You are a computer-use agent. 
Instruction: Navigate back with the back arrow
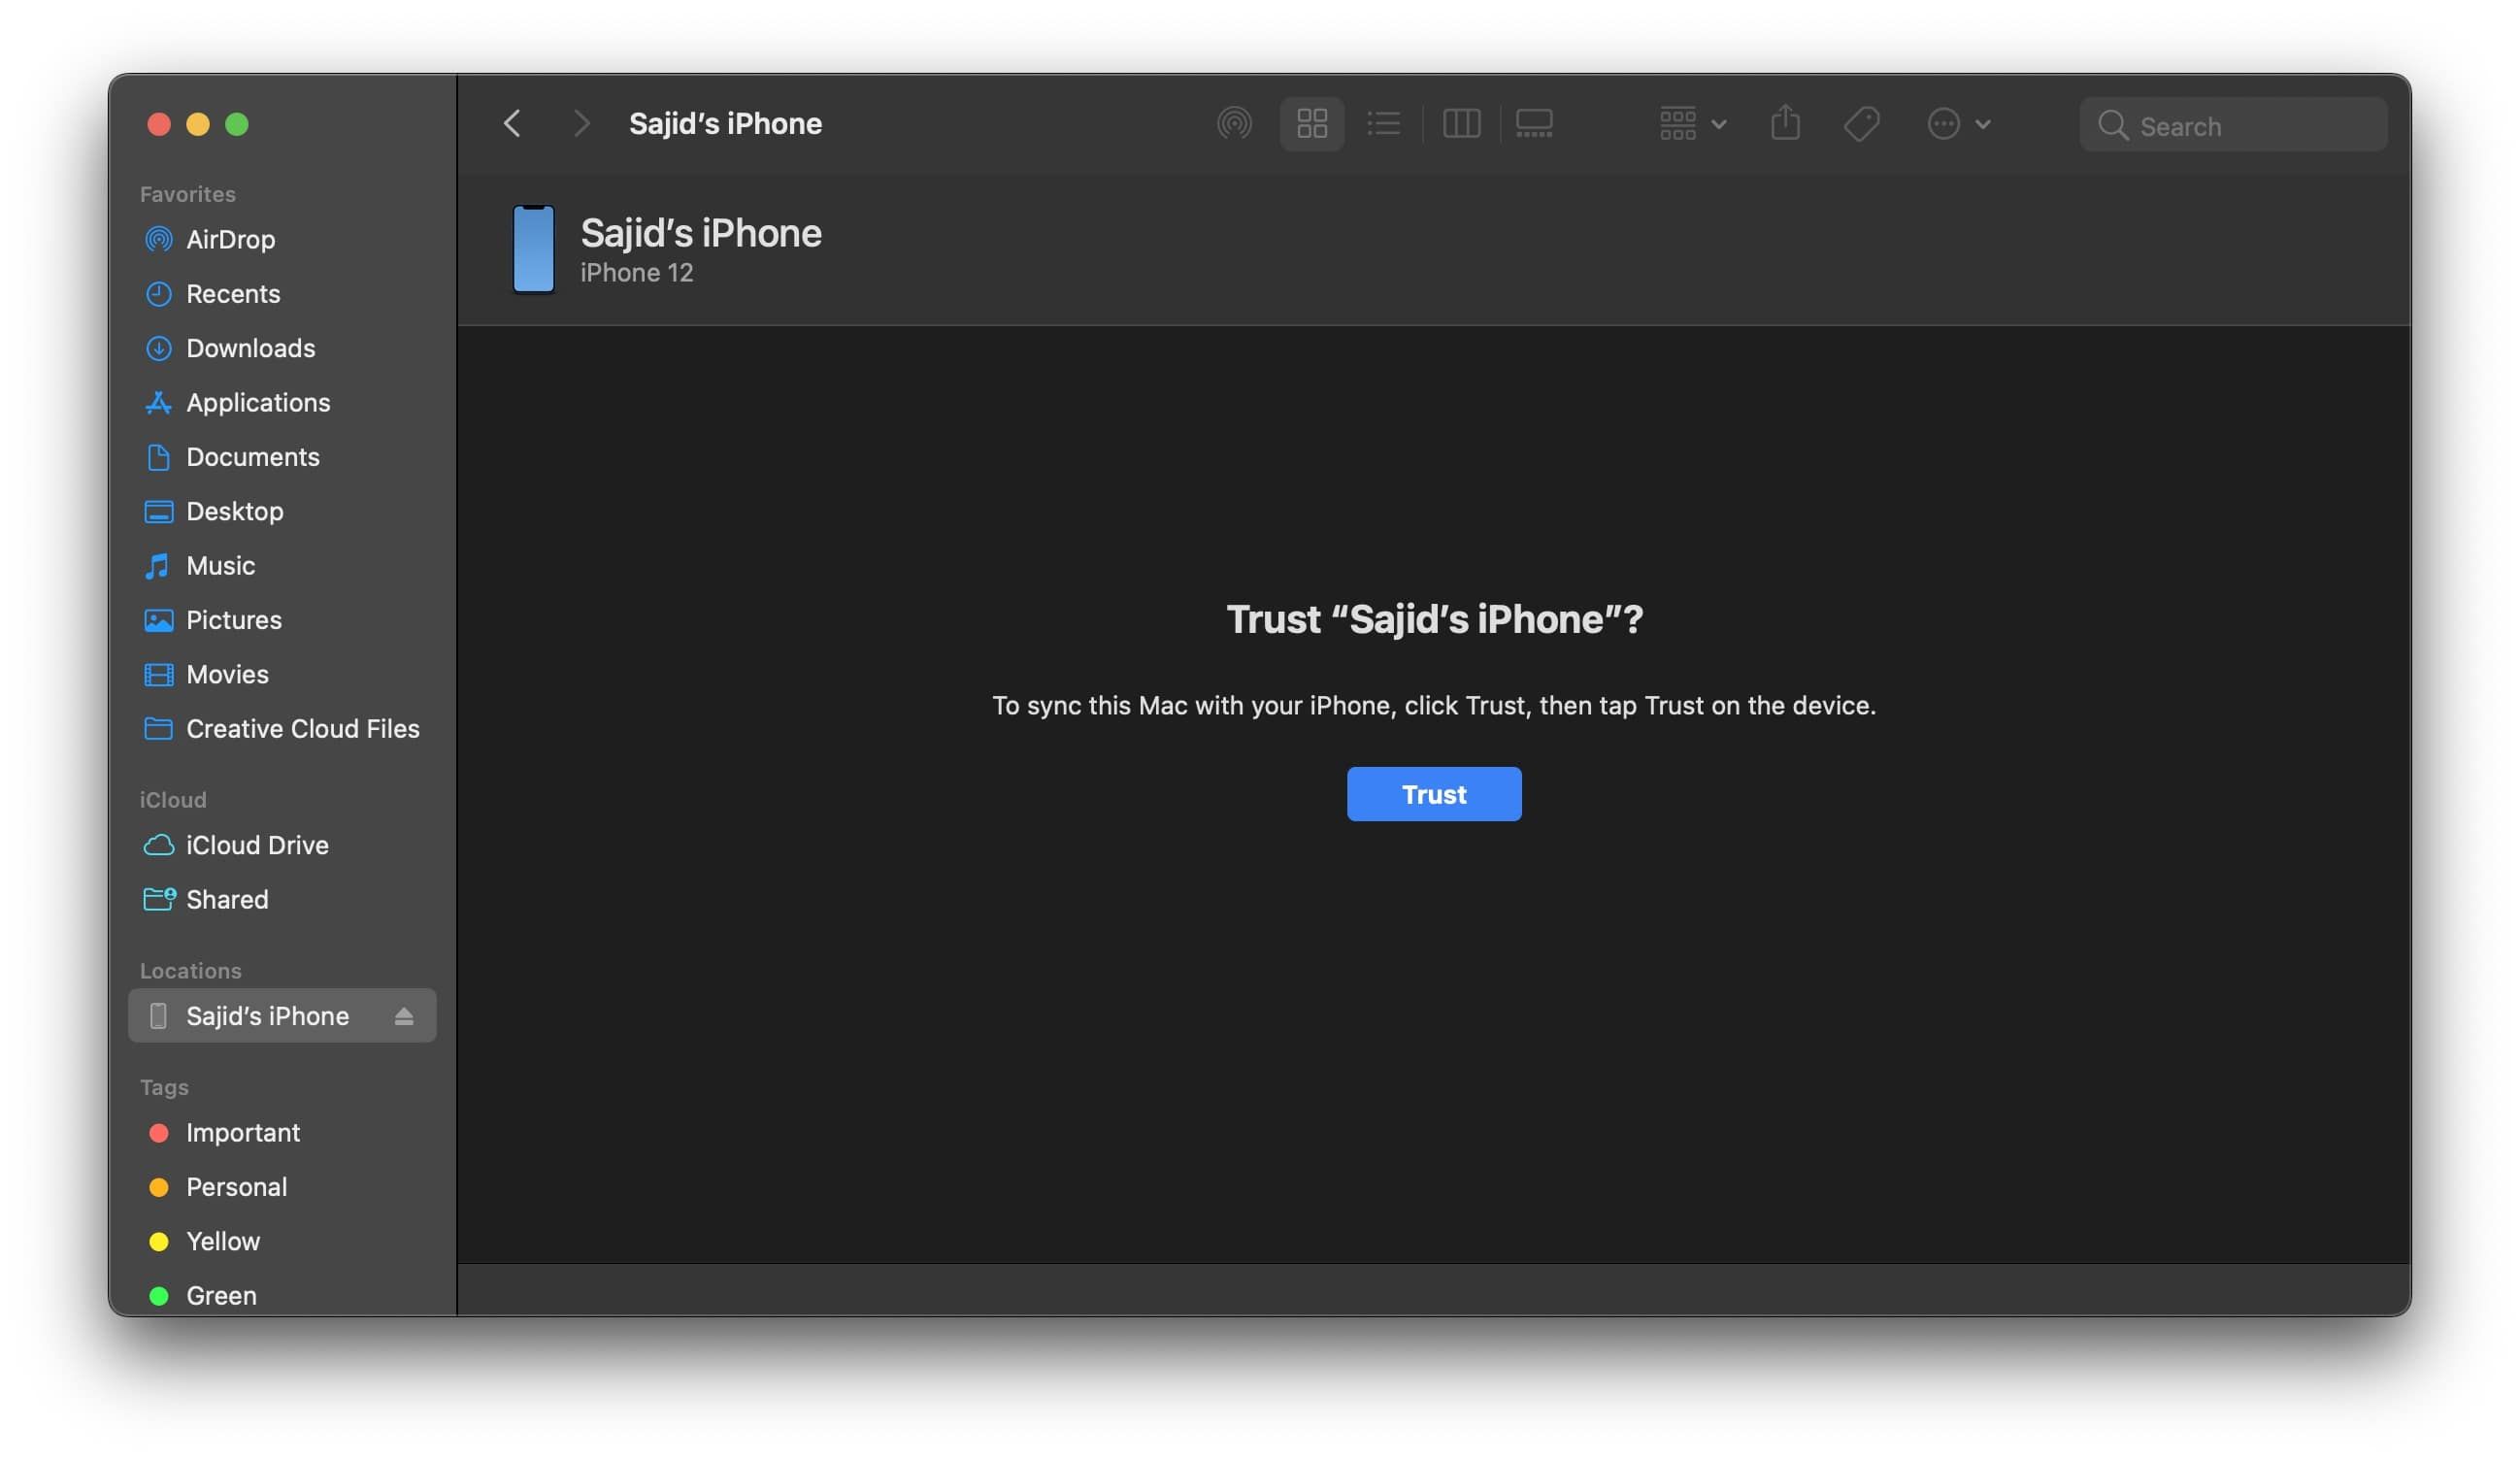click(x=512, y=123)
